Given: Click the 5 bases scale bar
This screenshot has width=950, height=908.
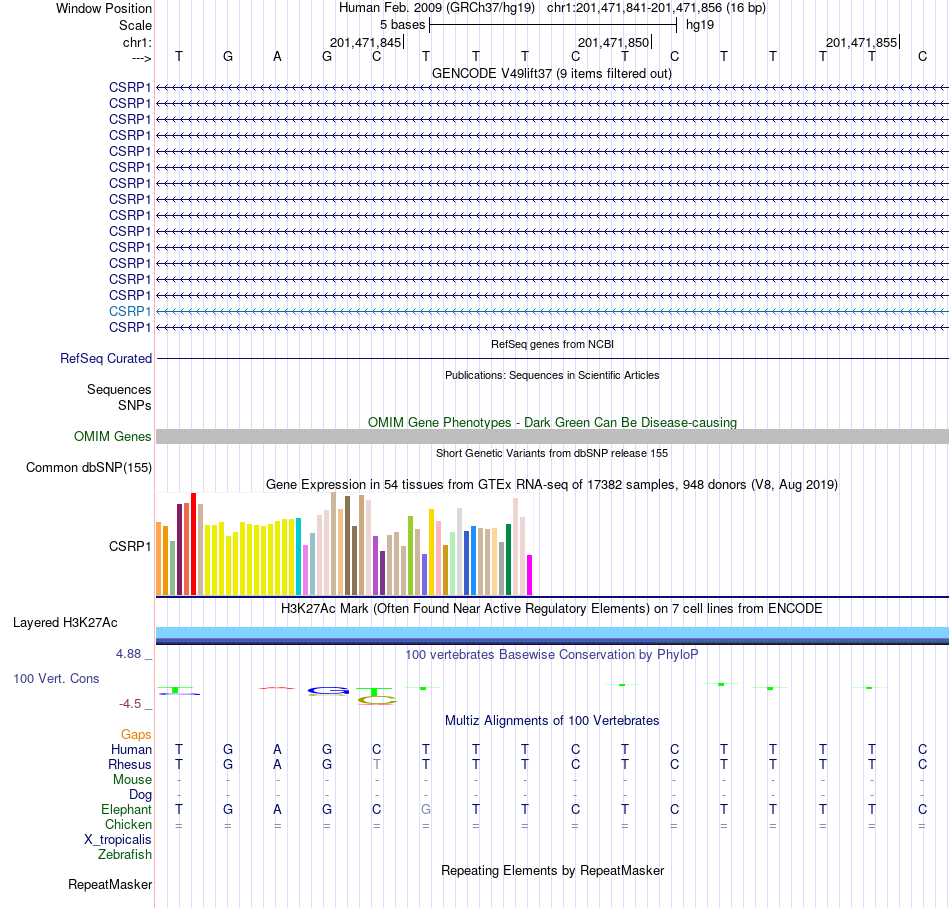Looking at the screenshot, I should click(553, 25).
